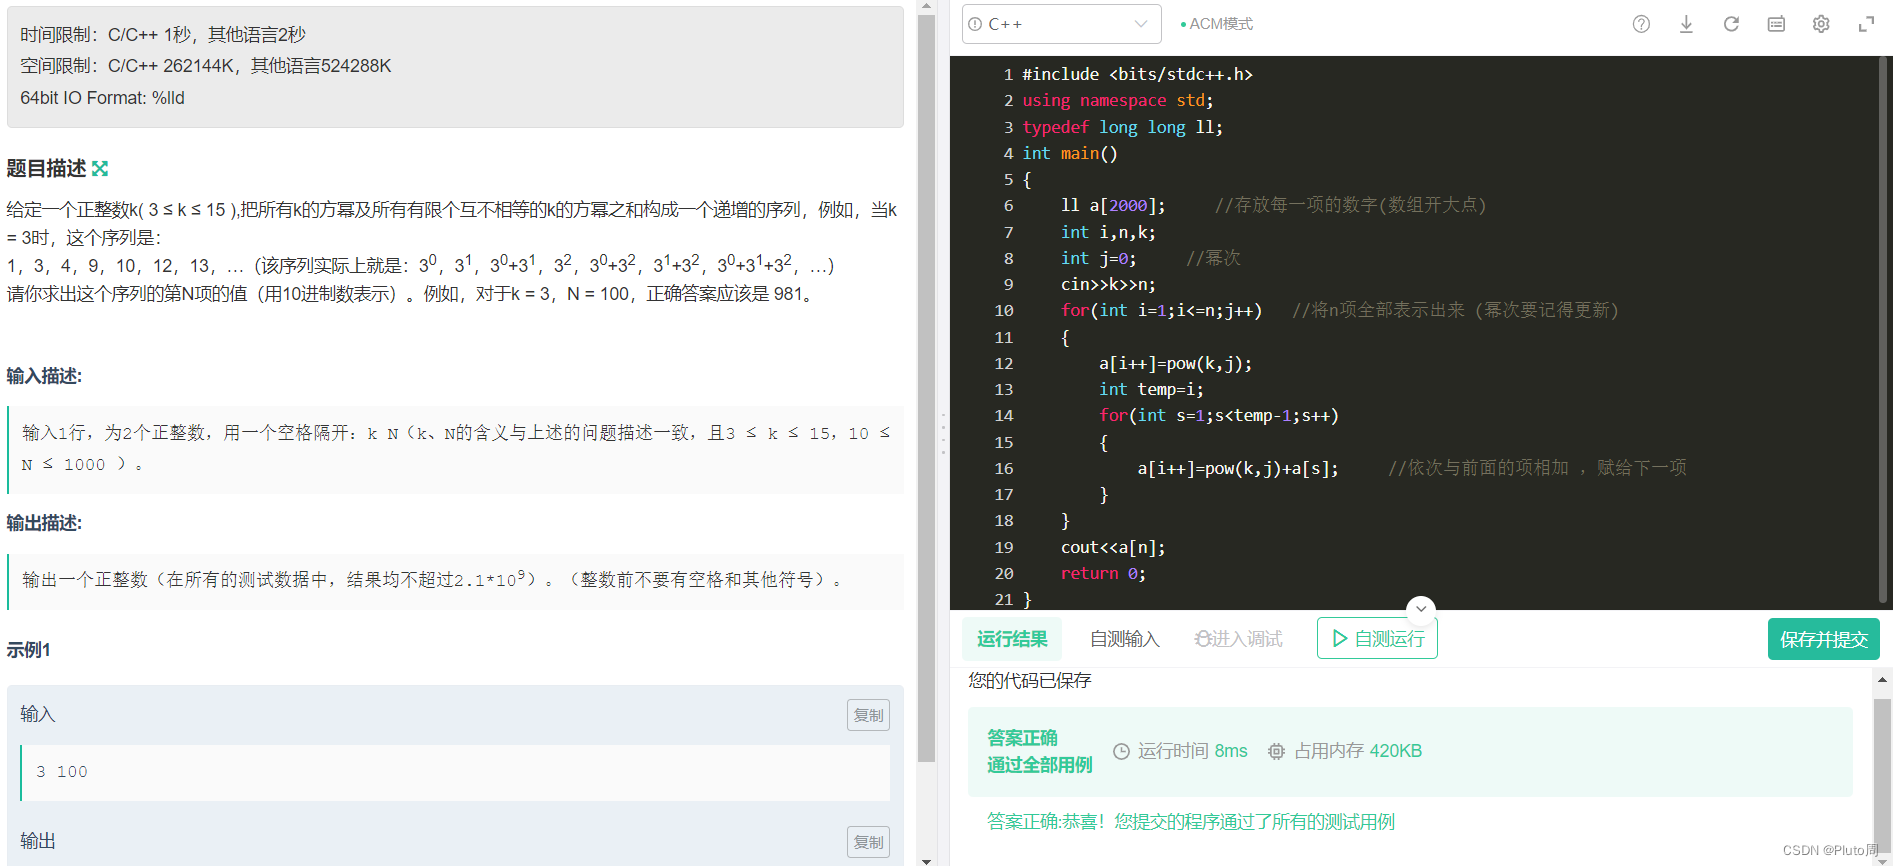The width and height of the screenshot is (1893, 866).
Task: Click the 64bit IO Format line
Action: (x=102, y=98)
